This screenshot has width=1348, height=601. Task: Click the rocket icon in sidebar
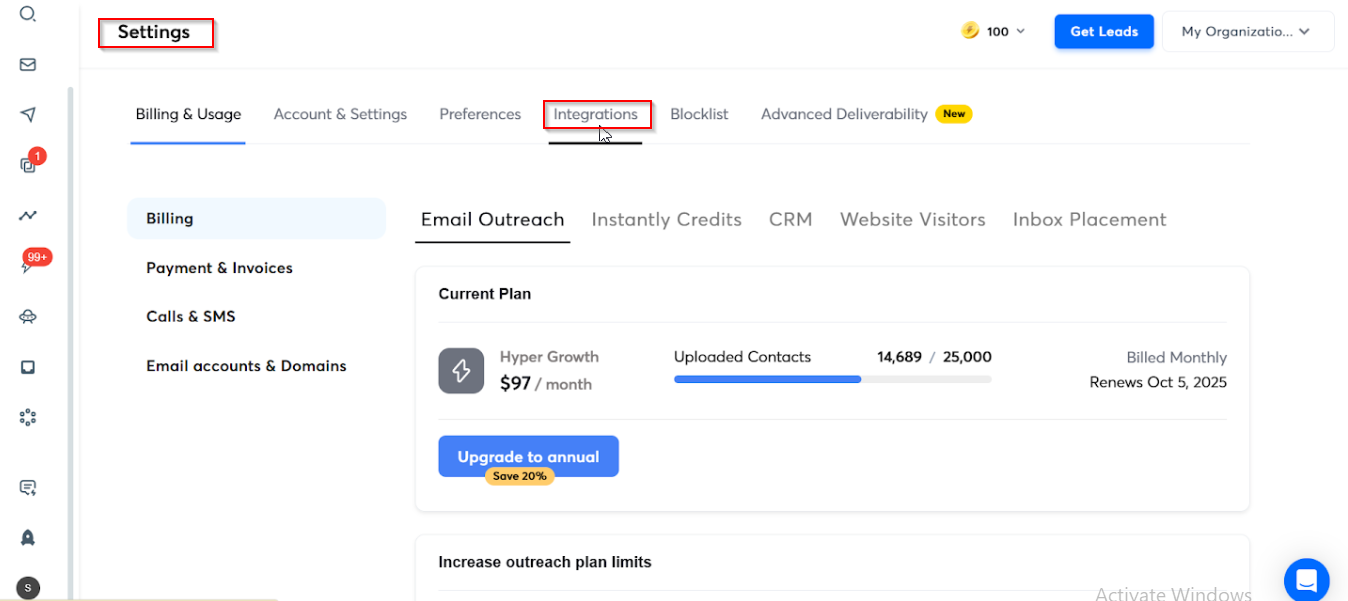(x=28, y=538)
